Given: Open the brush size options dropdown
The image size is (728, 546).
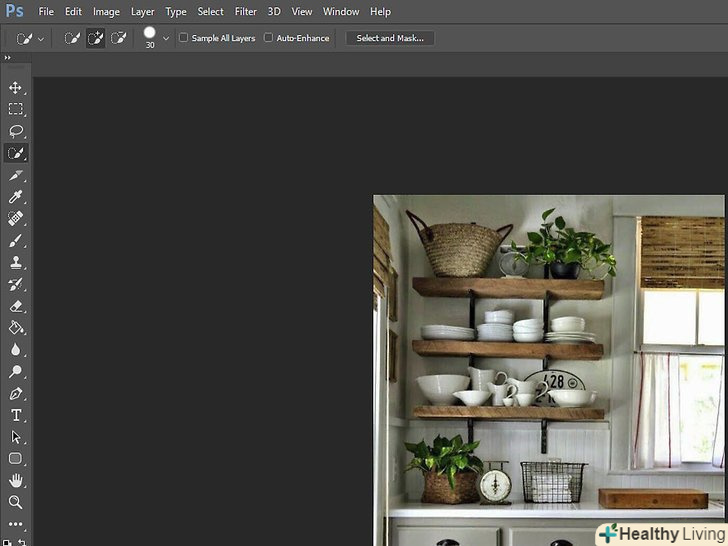Looking at the screenshot, I should 166,39.
